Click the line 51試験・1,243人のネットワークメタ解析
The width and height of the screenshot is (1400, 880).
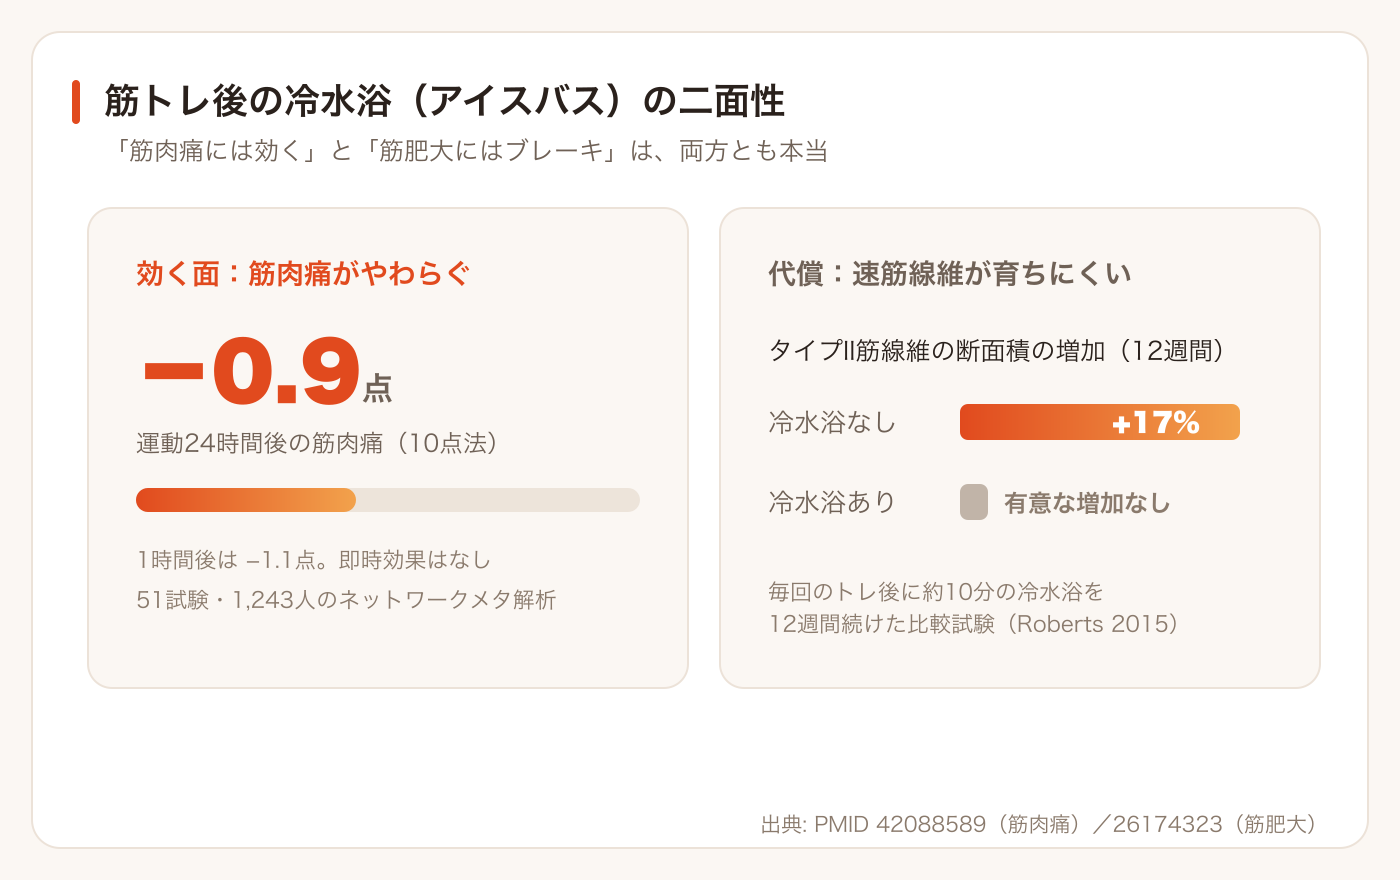pos(346,600)
